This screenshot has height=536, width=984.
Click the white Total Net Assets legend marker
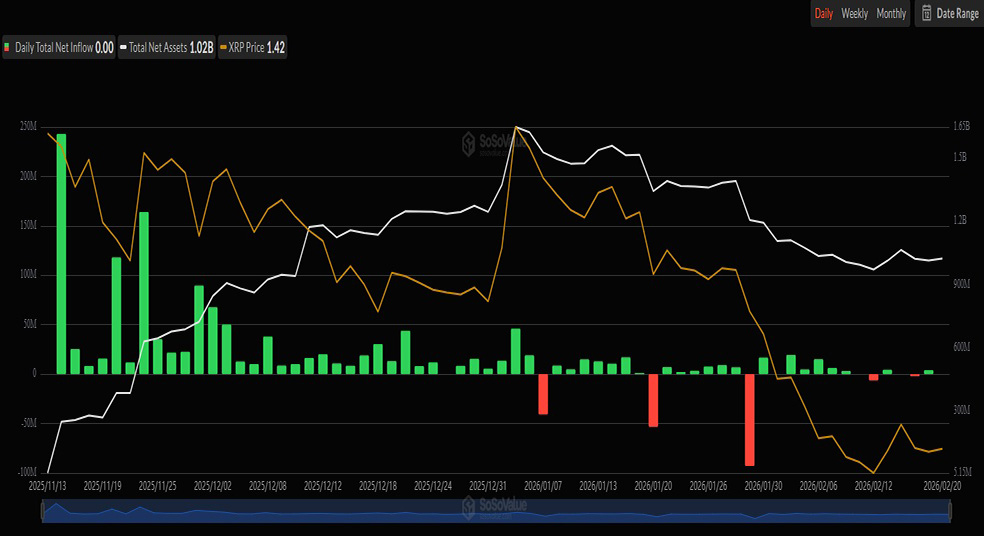pyautogui.click(x=123, y=47)
